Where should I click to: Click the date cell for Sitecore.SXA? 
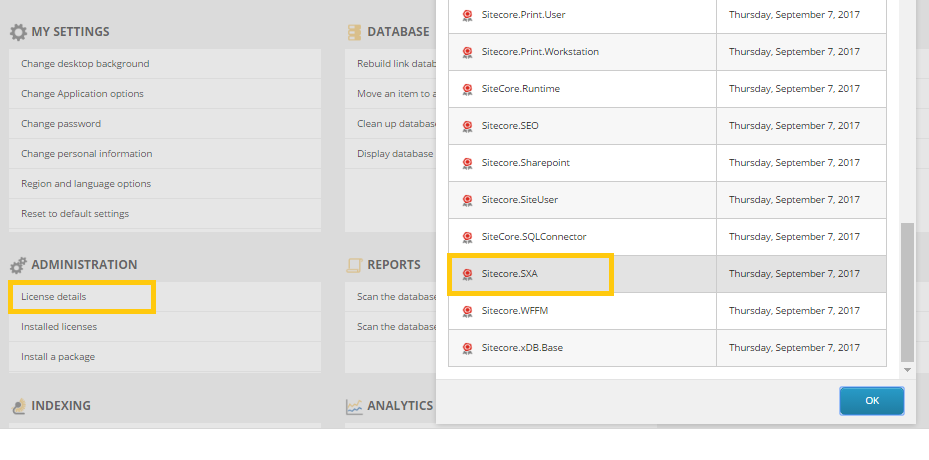coord(801,274)
